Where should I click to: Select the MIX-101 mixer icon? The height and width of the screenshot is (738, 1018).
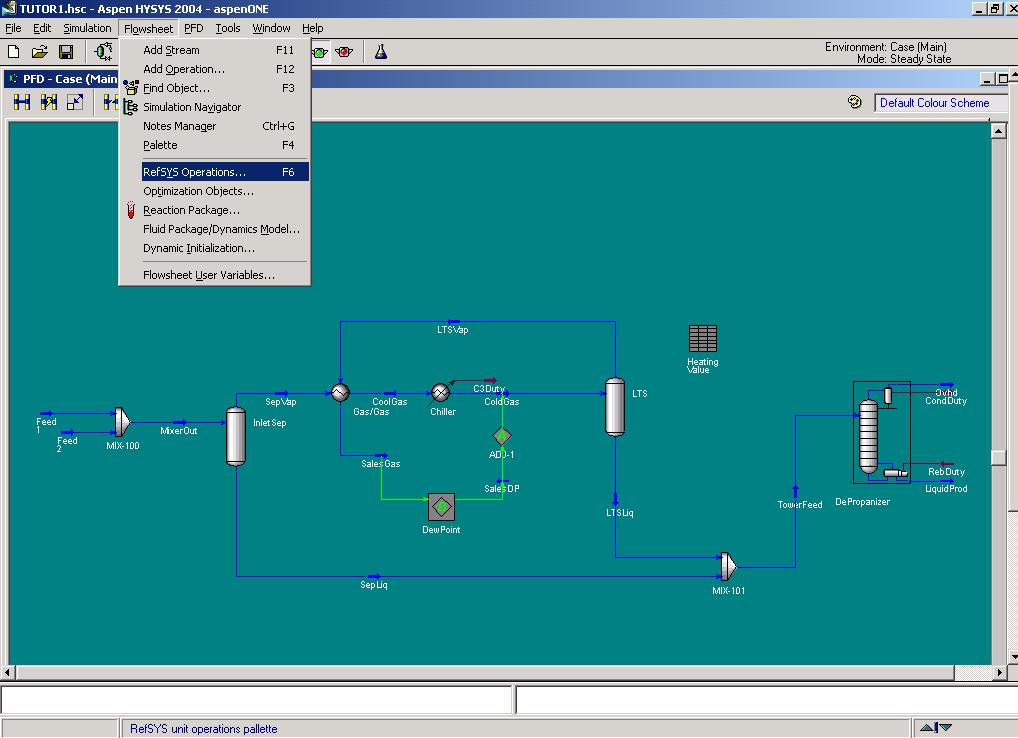click(x=729, y=567)
